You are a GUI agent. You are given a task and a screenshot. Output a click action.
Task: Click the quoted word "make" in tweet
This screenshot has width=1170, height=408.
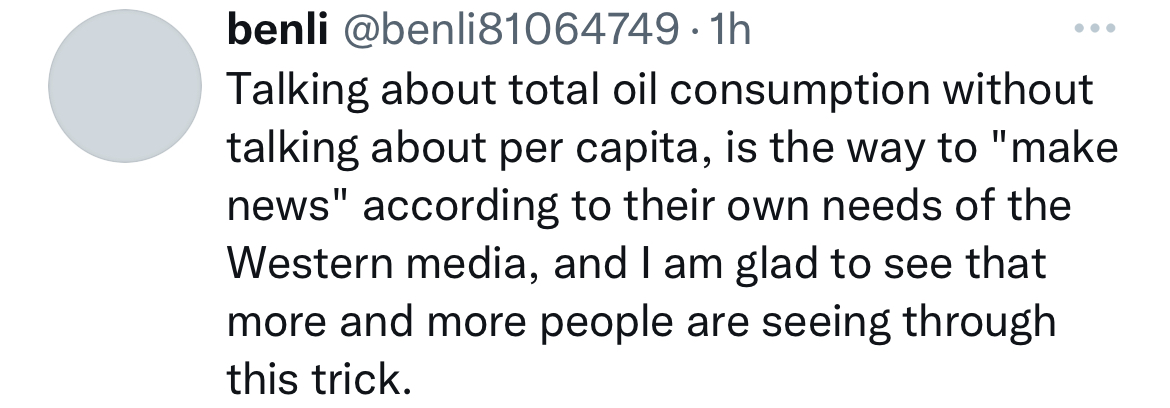click(x=1064, y=149)
